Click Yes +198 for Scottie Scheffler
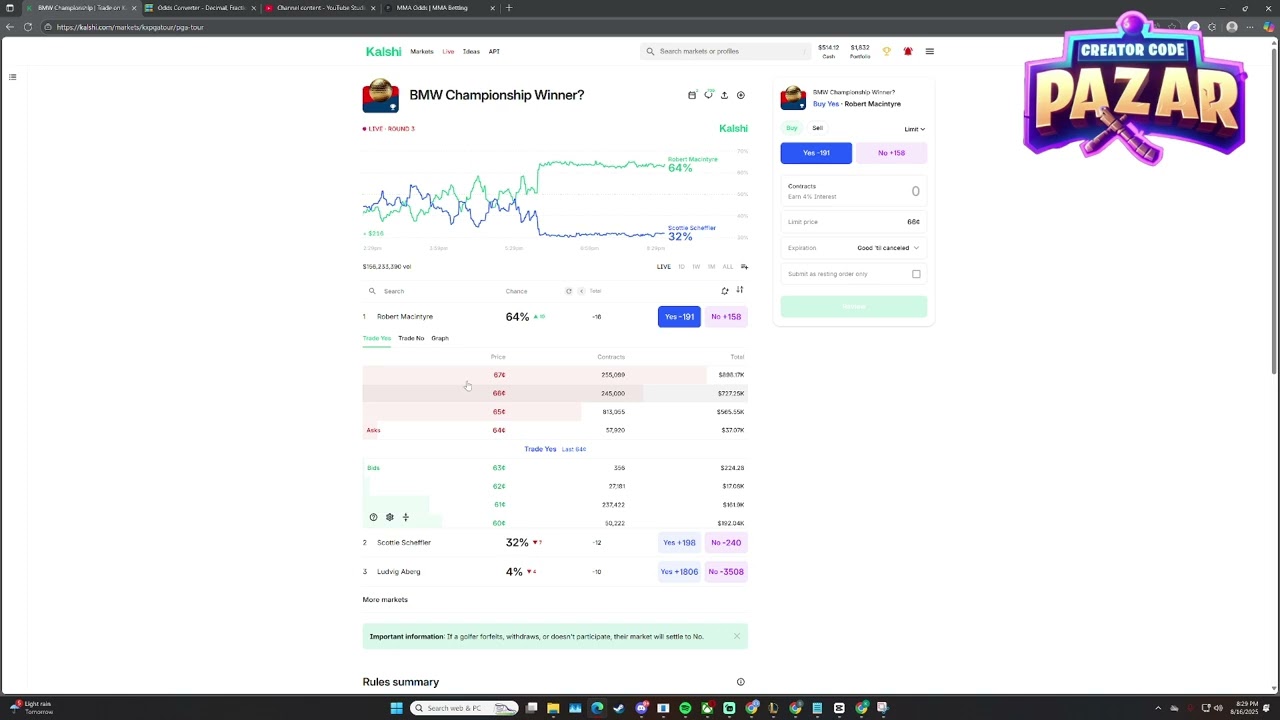 click(679, 543)
